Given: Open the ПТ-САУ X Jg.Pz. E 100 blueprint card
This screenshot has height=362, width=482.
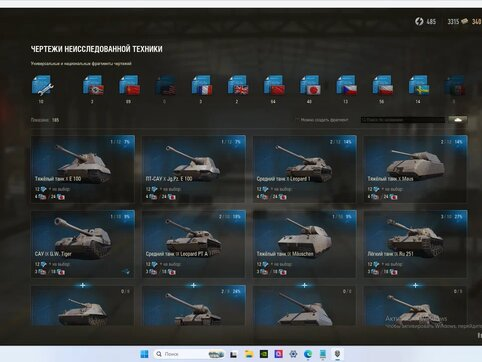Looking at the screenshot, I should coord(194,169).
